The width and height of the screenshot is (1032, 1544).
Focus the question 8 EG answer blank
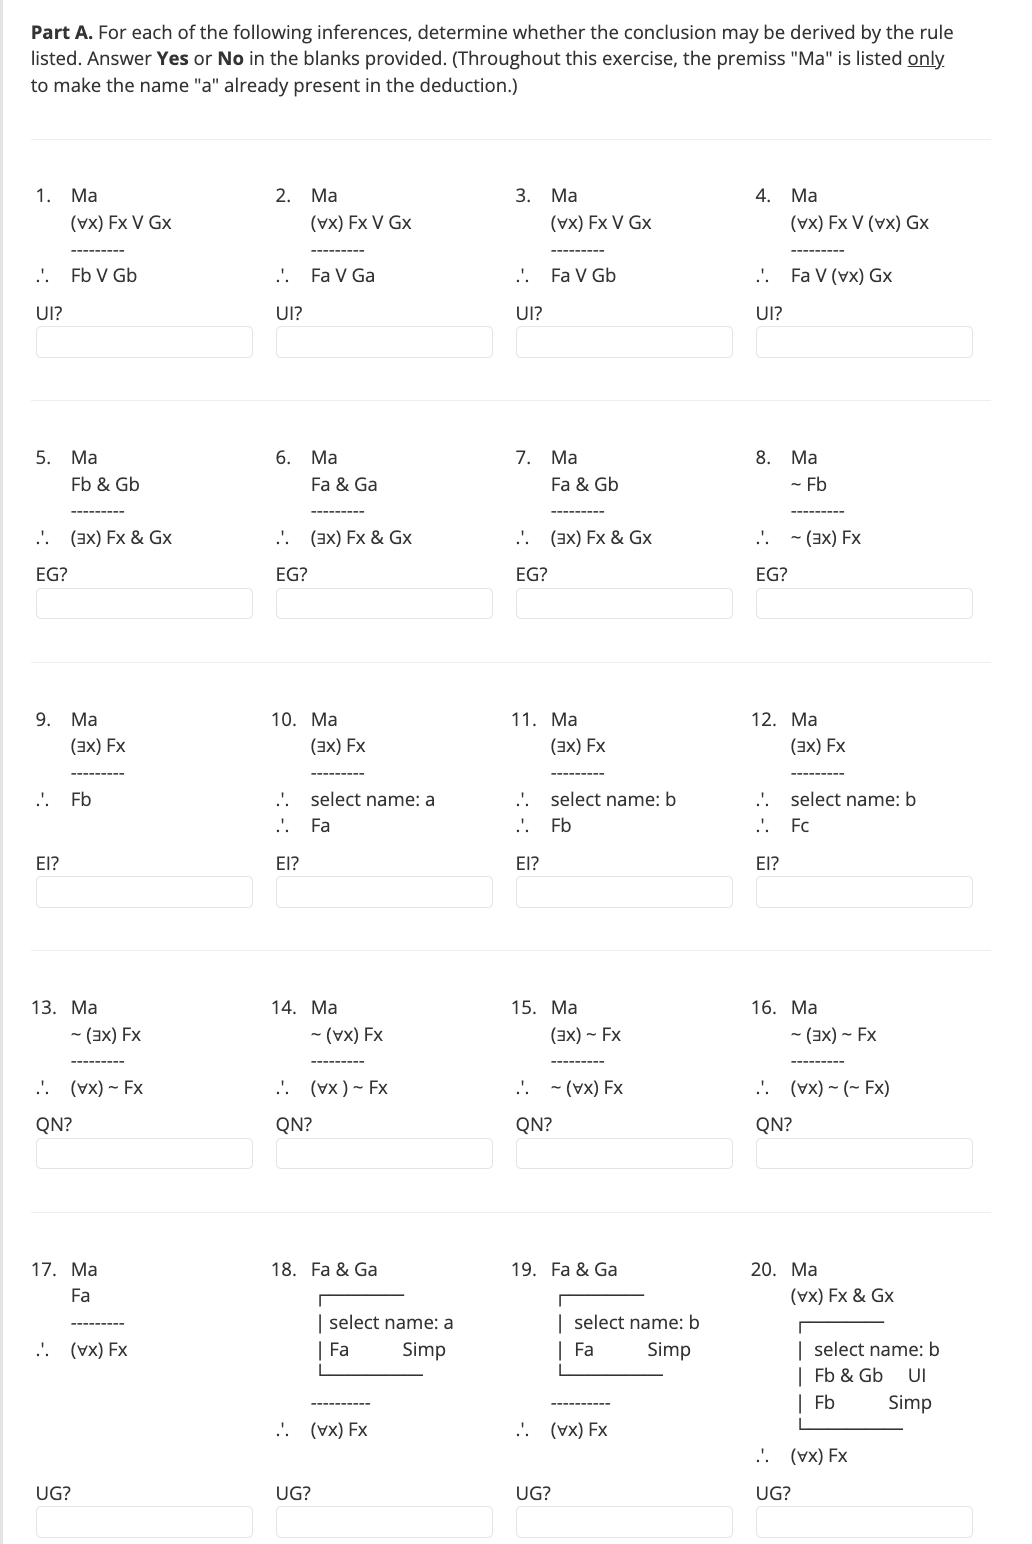(x=864, y=603)
